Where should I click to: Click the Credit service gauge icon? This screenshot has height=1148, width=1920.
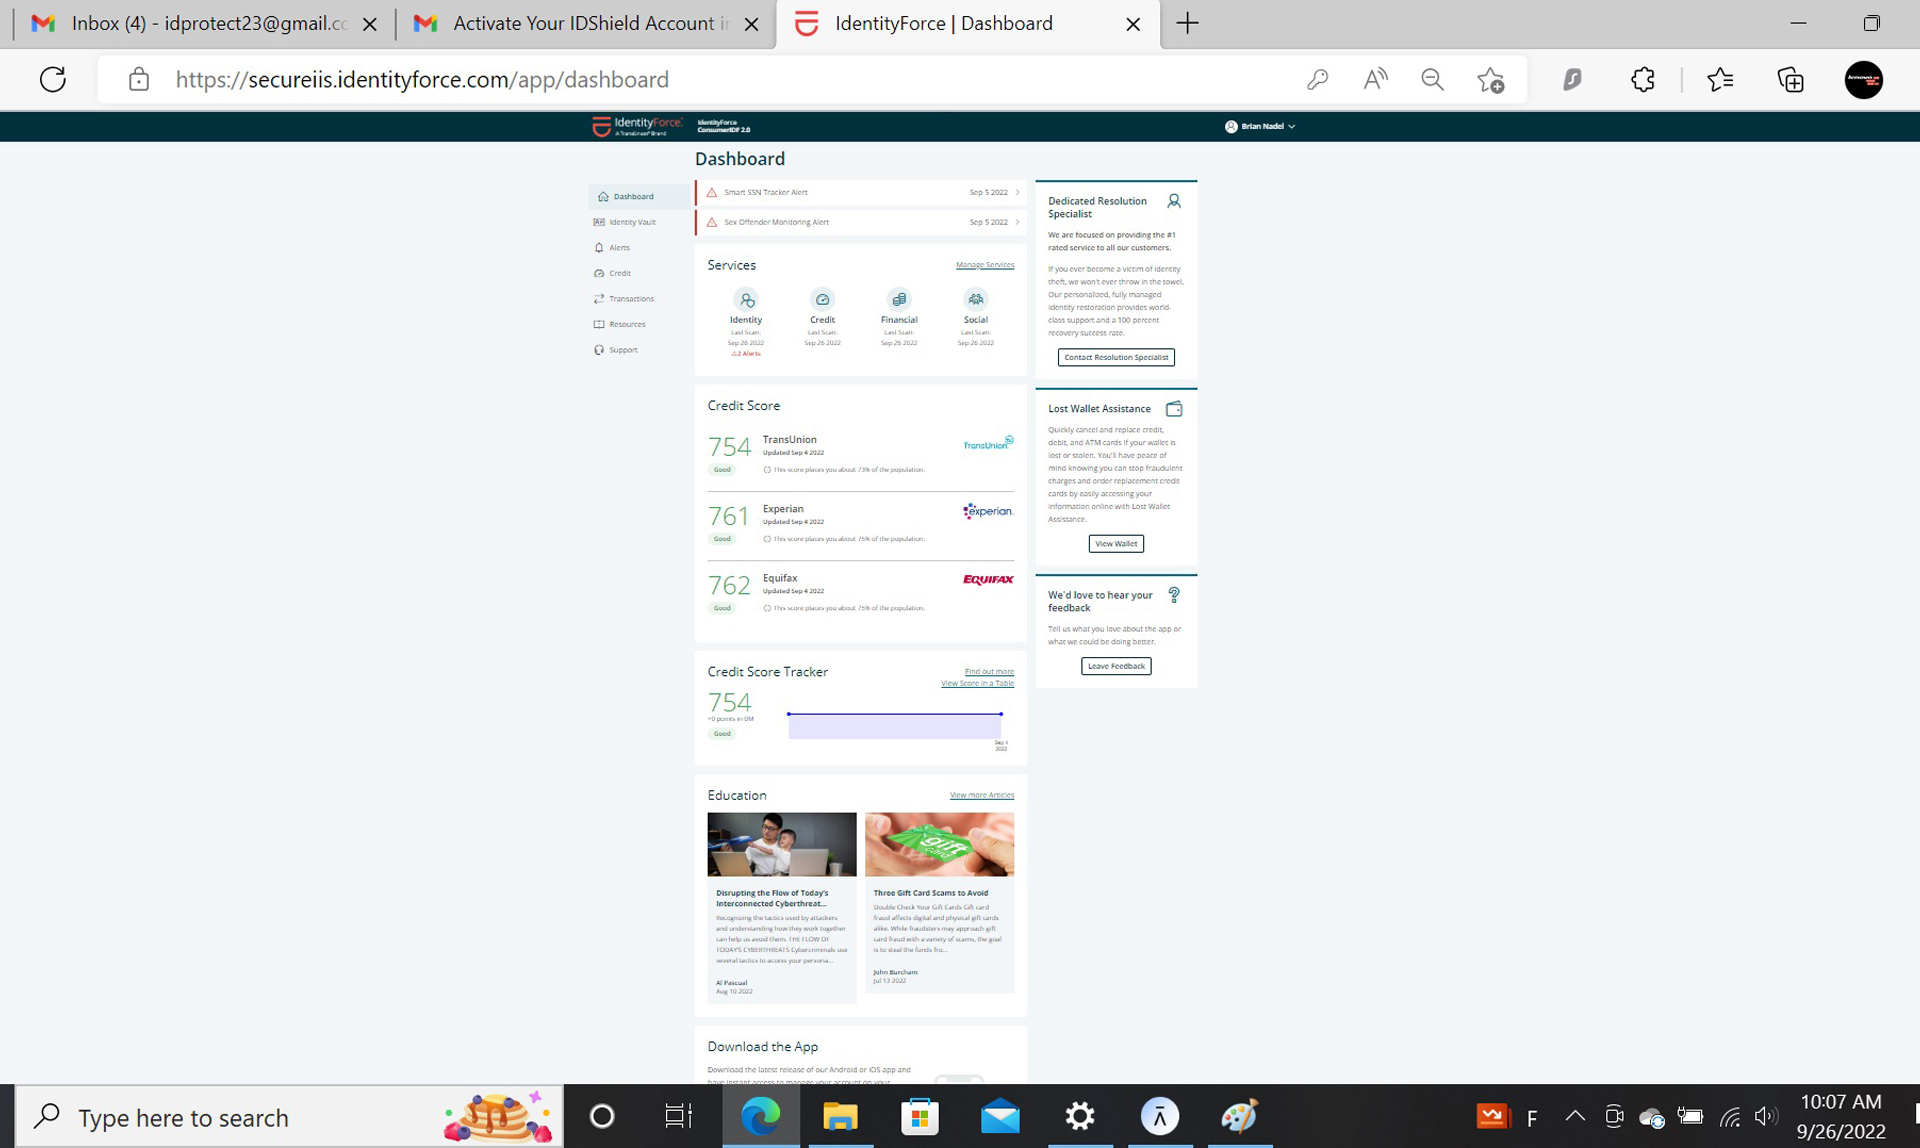822,300
